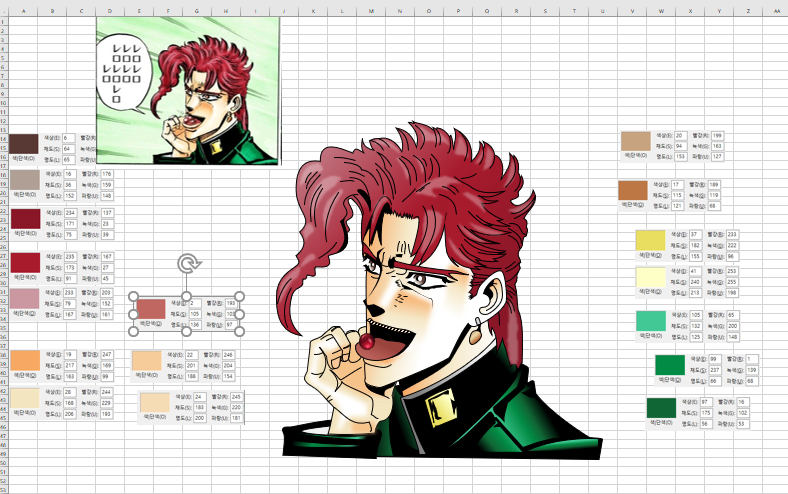
Task: Click the Select All corner of the sheet
Action: pyautogui.click(x=4, y=11)
